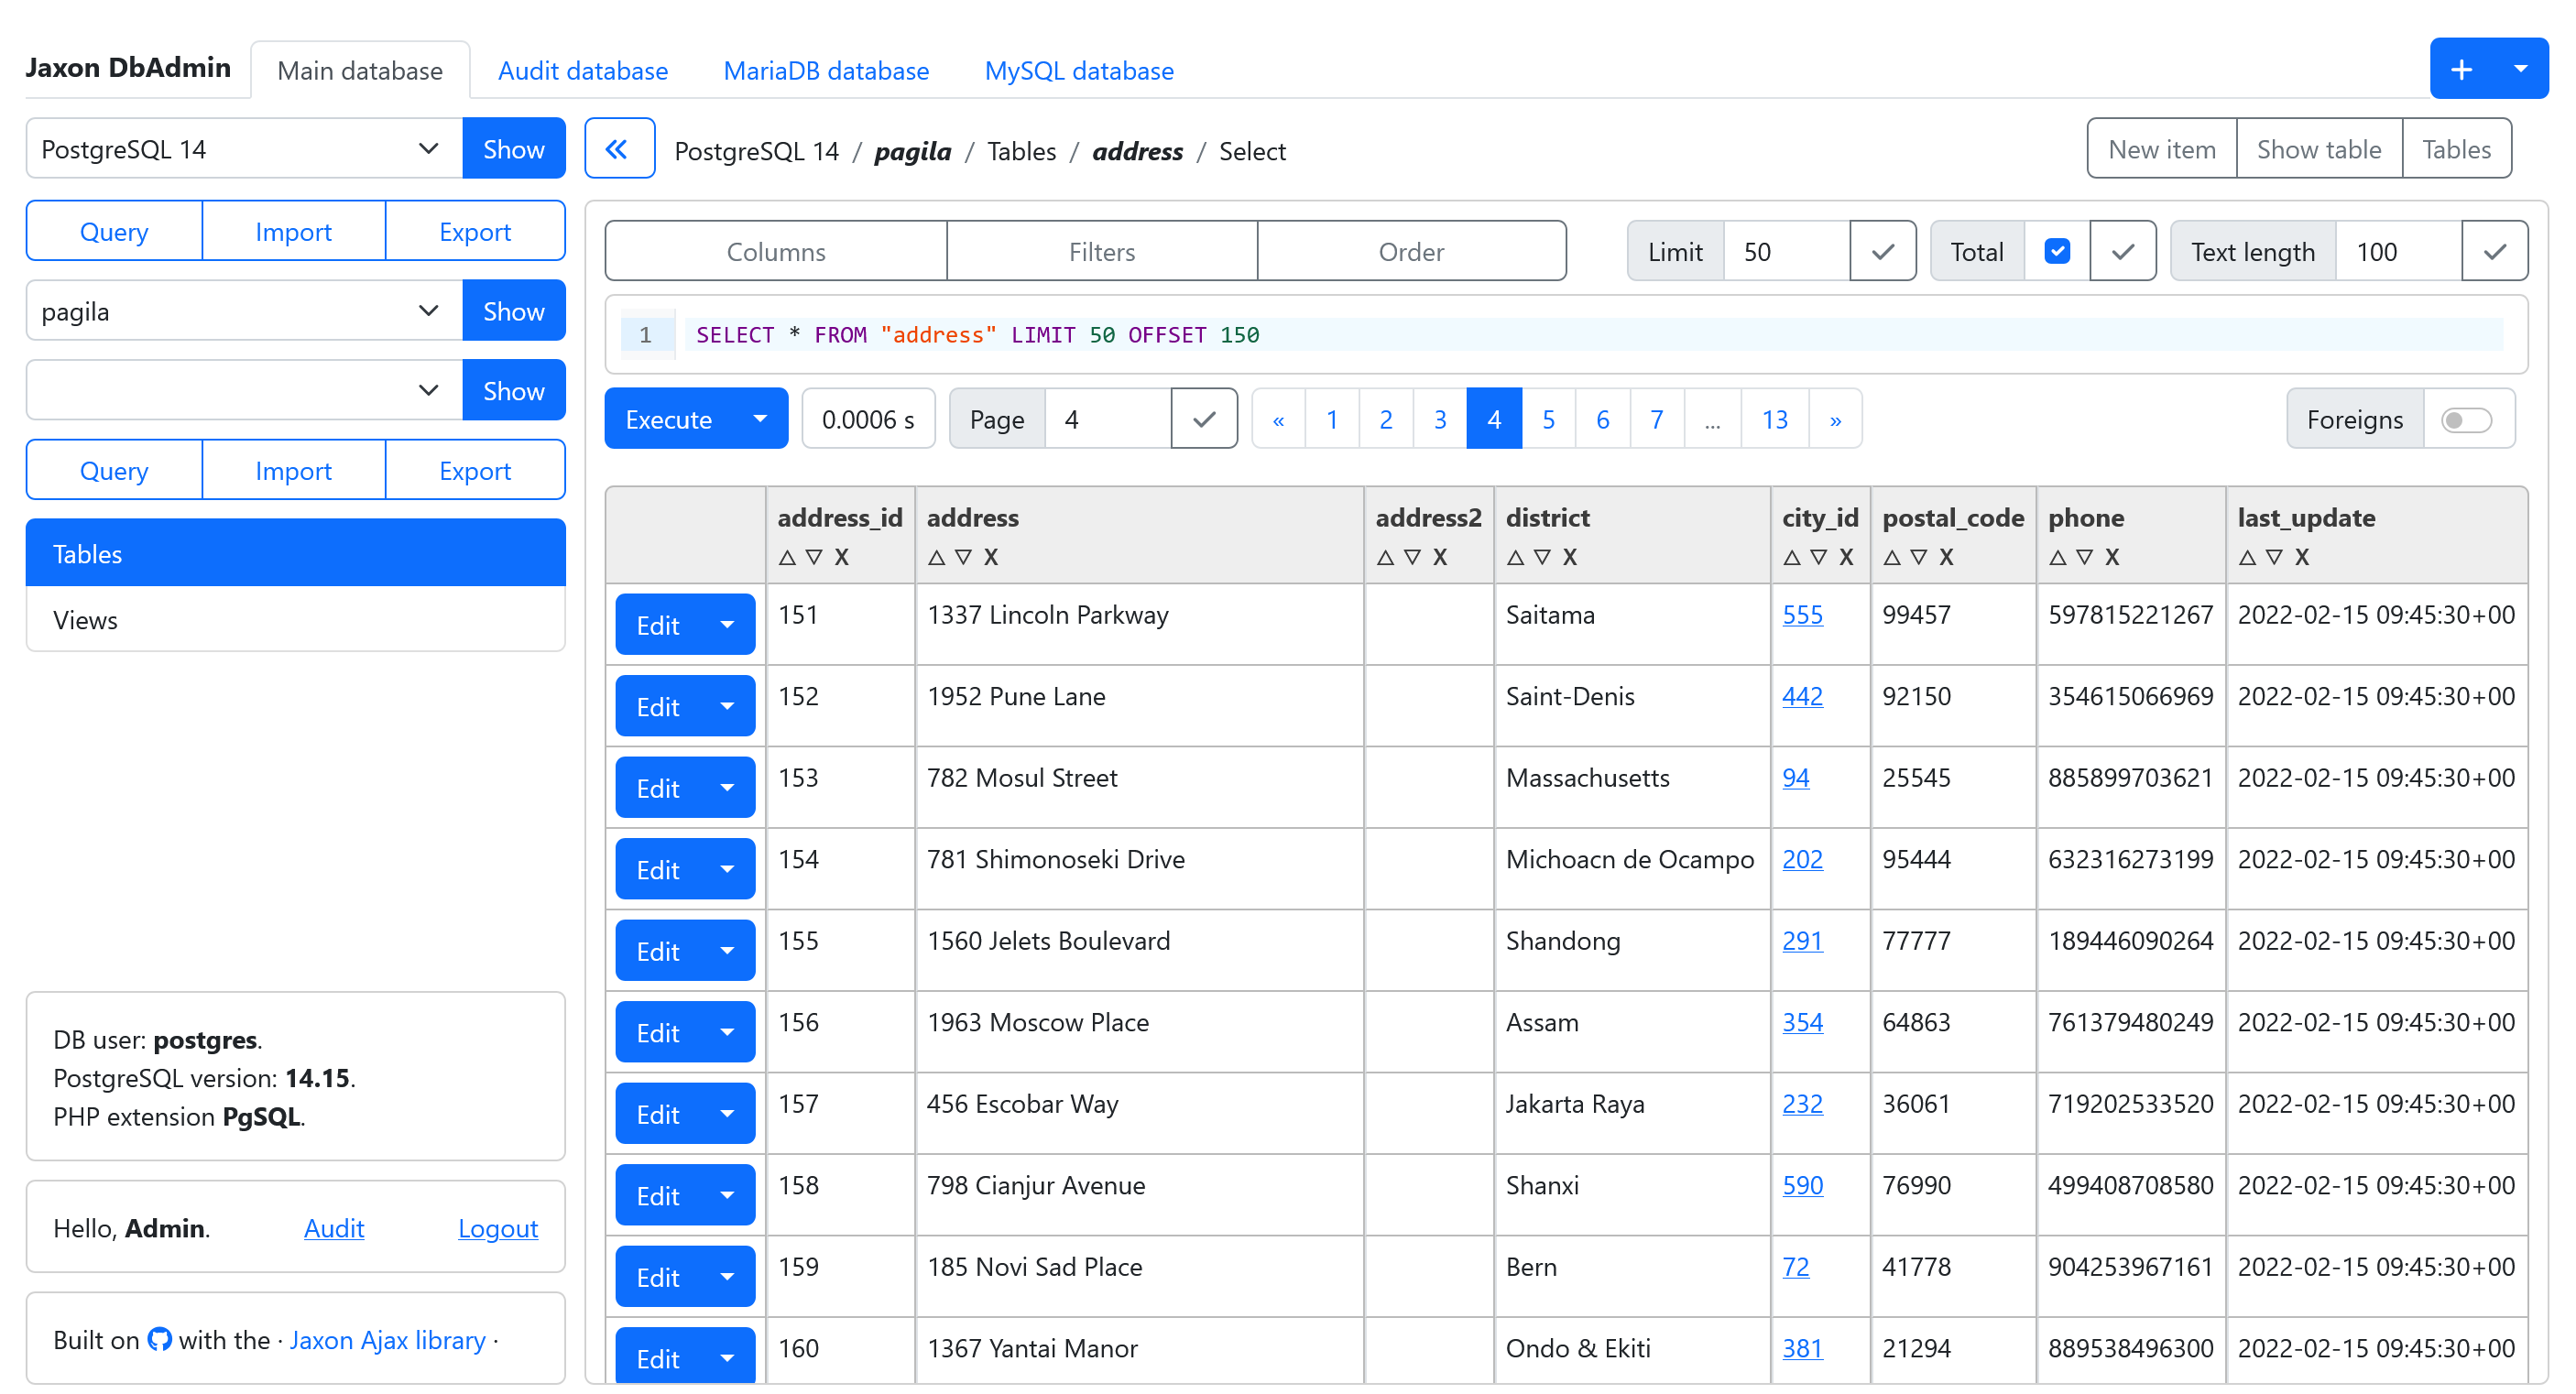The image size is (2576, 1394).
Task: Click Show next to PostgreSQL 14
Action: 514,149
